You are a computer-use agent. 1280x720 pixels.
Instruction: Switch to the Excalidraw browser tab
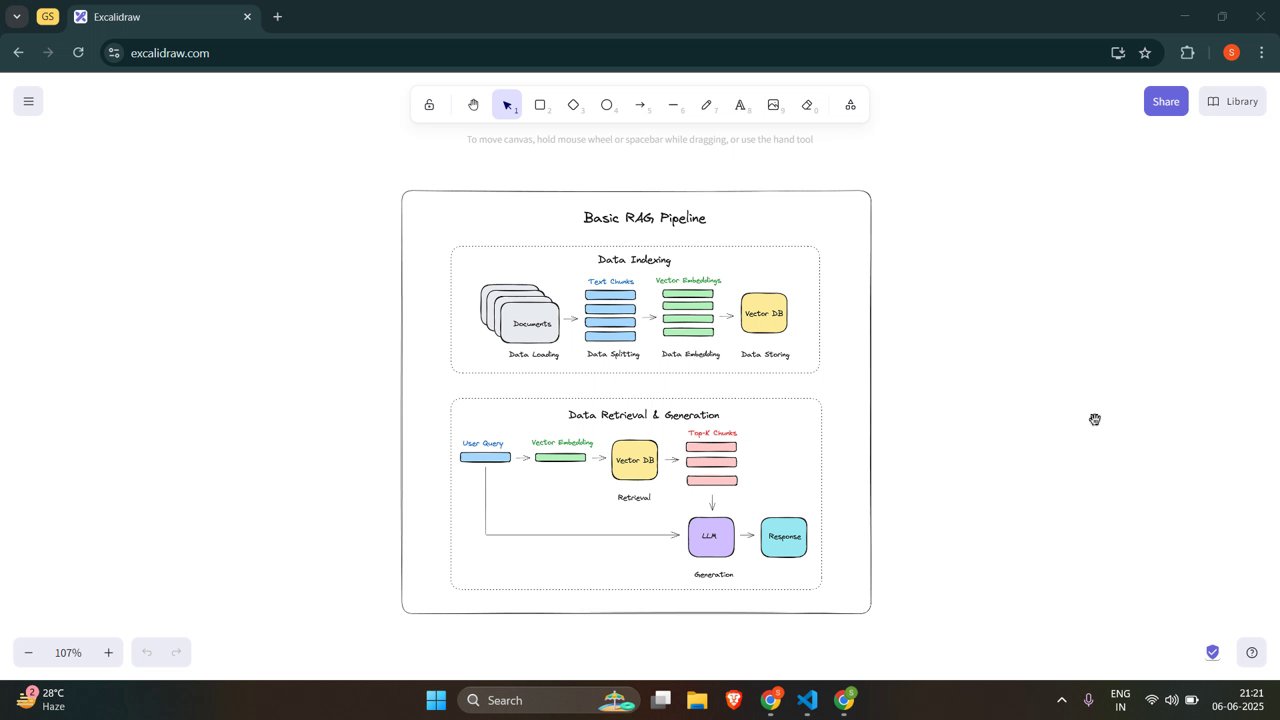click(x=163, y=17)
